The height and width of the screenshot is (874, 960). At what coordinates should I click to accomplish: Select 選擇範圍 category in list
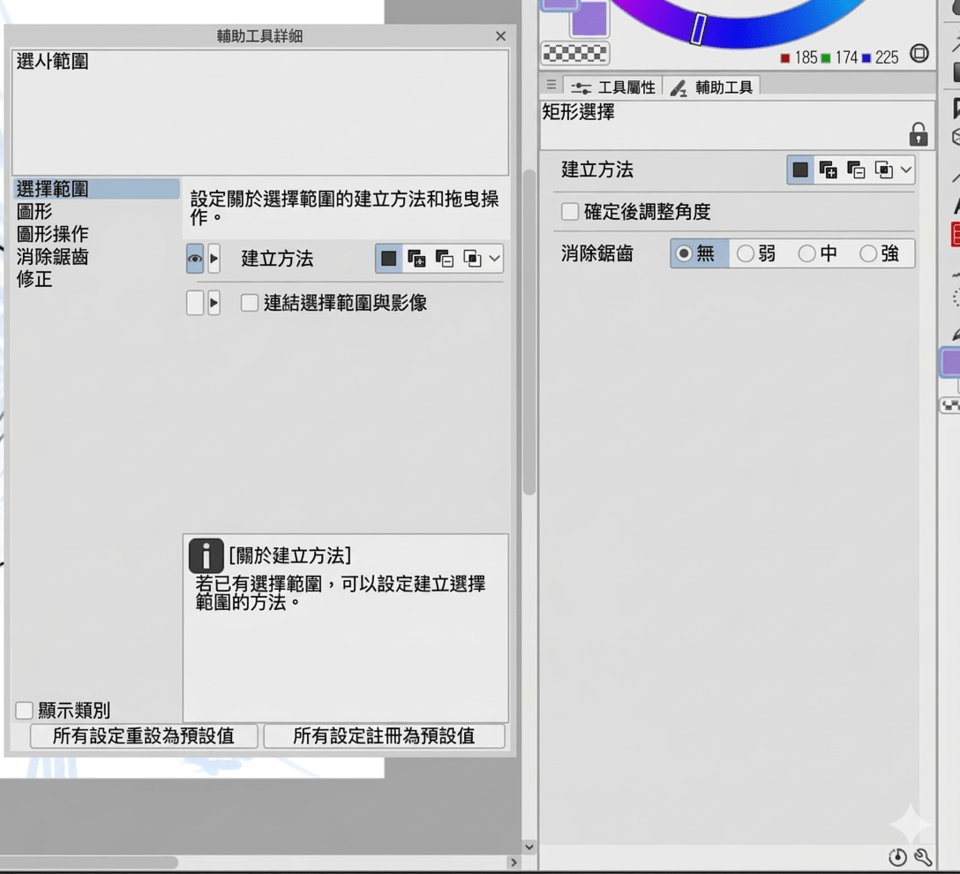tap(97, 189)
